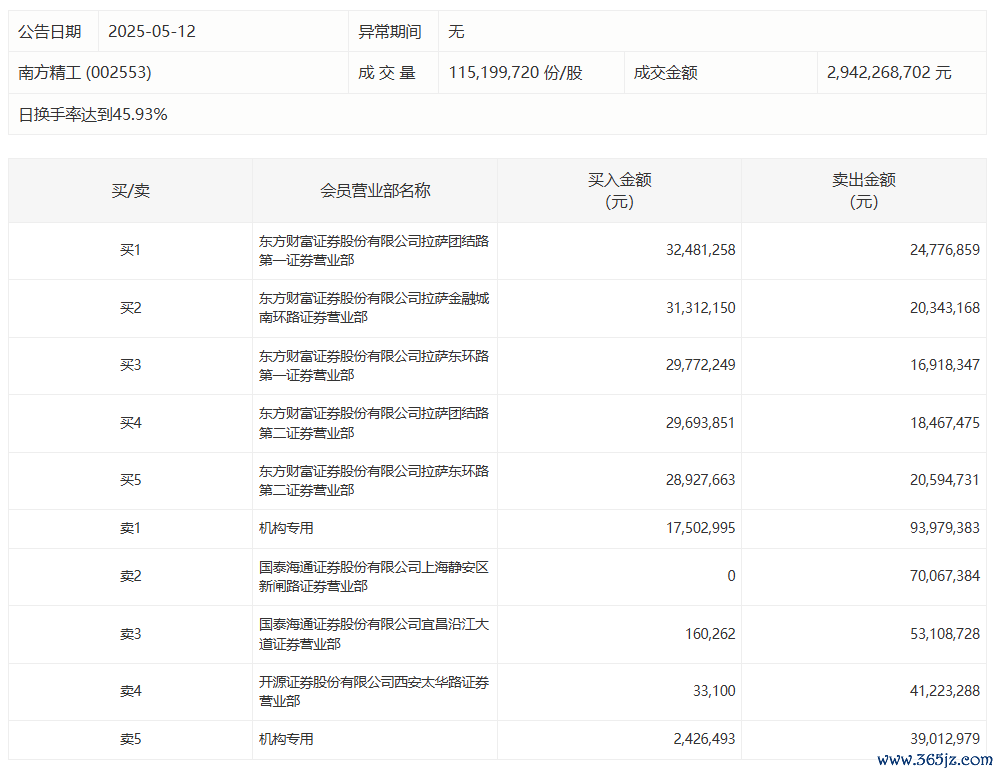Click the 成交量 label
Image resolution: width=1000 pixels, height=775 pixels.
pyautogui.click(x=387, y=73)
